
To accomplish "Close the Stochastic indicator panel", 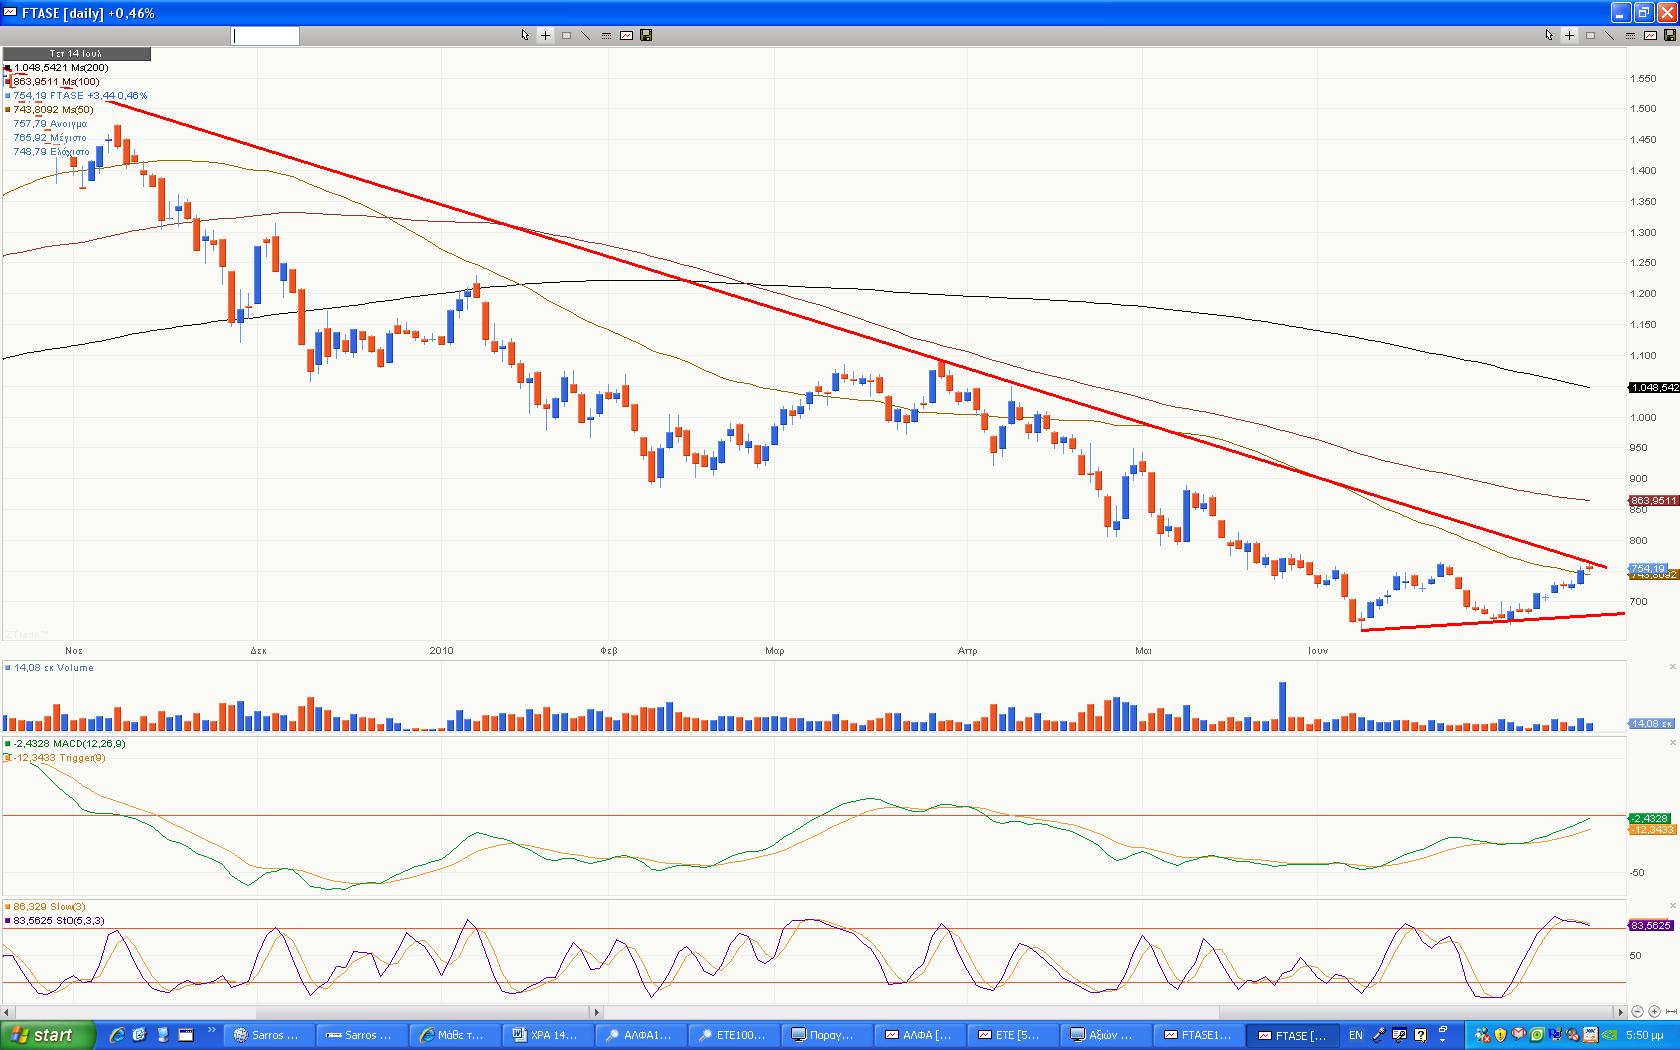I will tap(1673, 906).
